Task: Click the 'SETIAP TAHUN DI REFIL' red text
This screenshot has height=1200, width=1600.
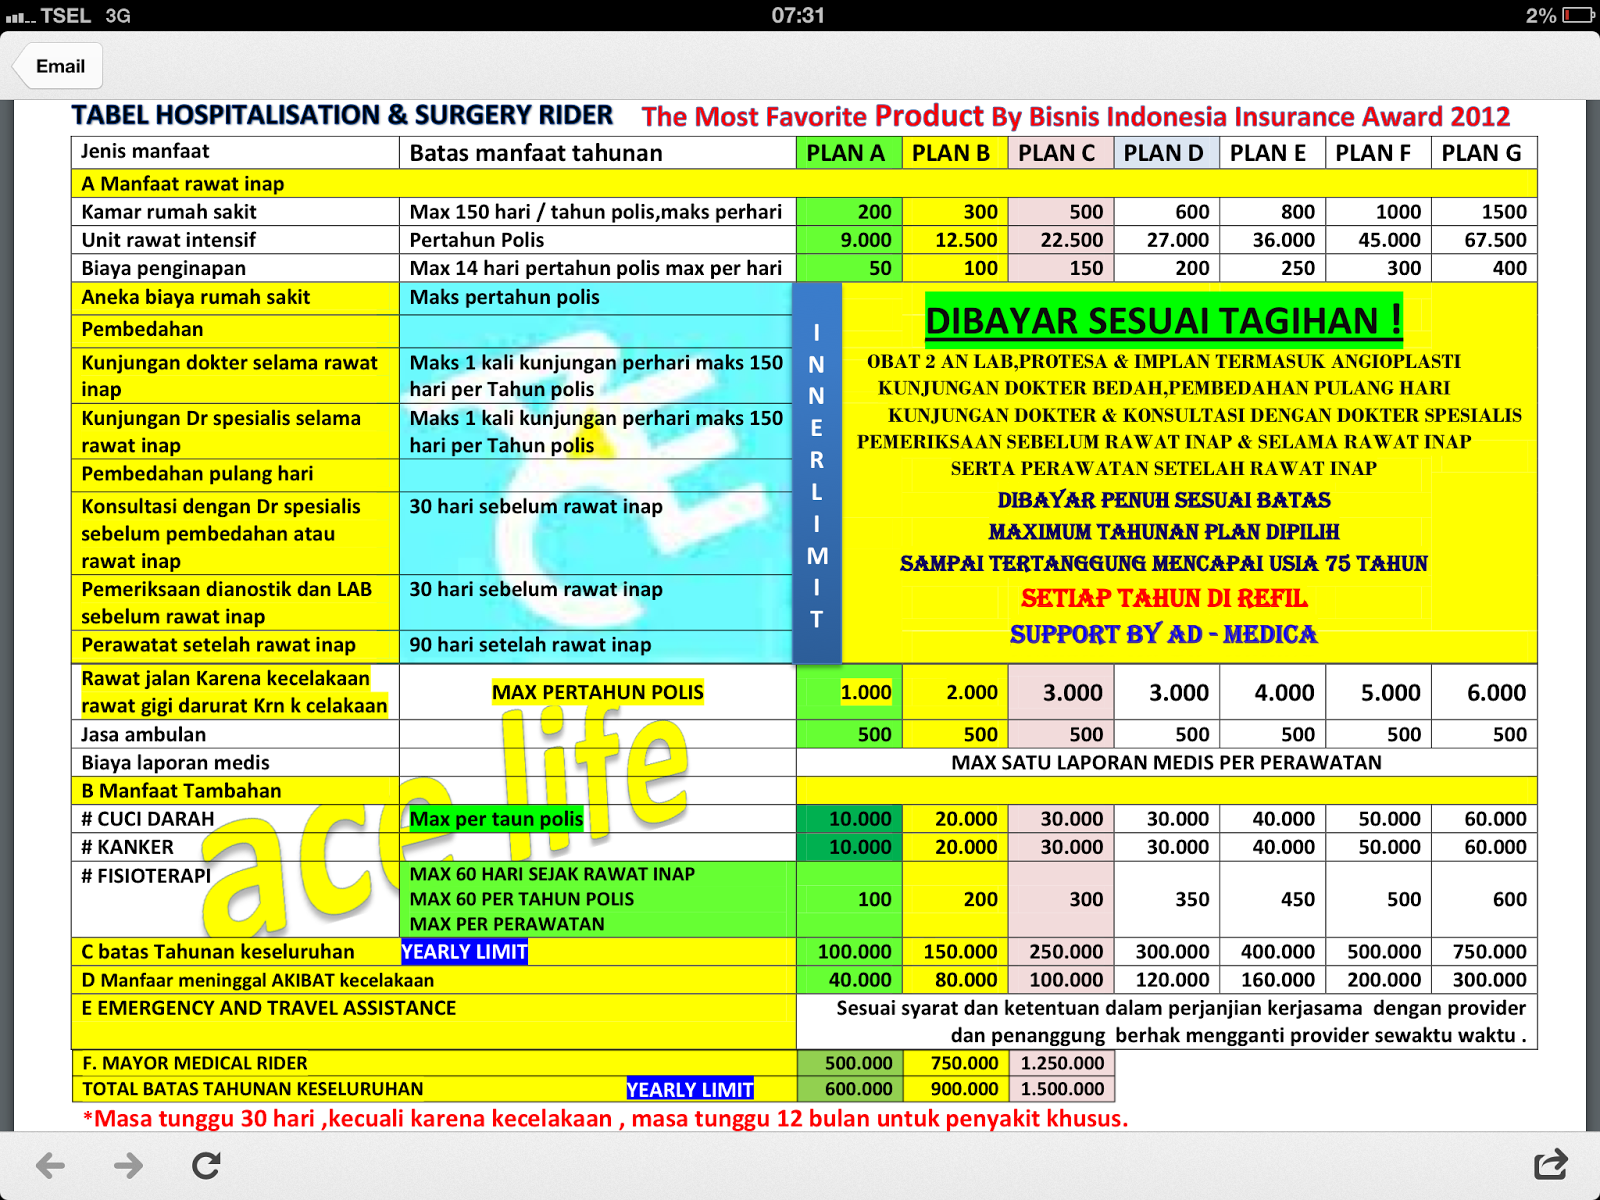Action: (x=1164, y=598)
